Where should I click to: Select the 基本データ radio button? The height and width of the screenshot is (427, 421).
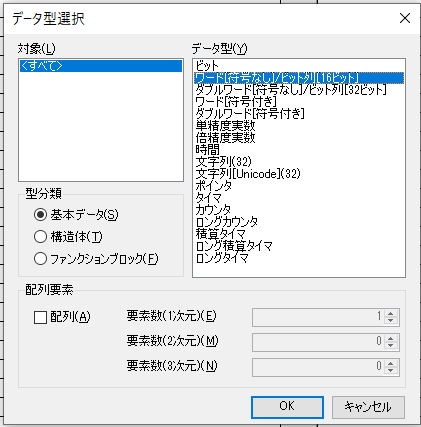(x=40, y=215)
